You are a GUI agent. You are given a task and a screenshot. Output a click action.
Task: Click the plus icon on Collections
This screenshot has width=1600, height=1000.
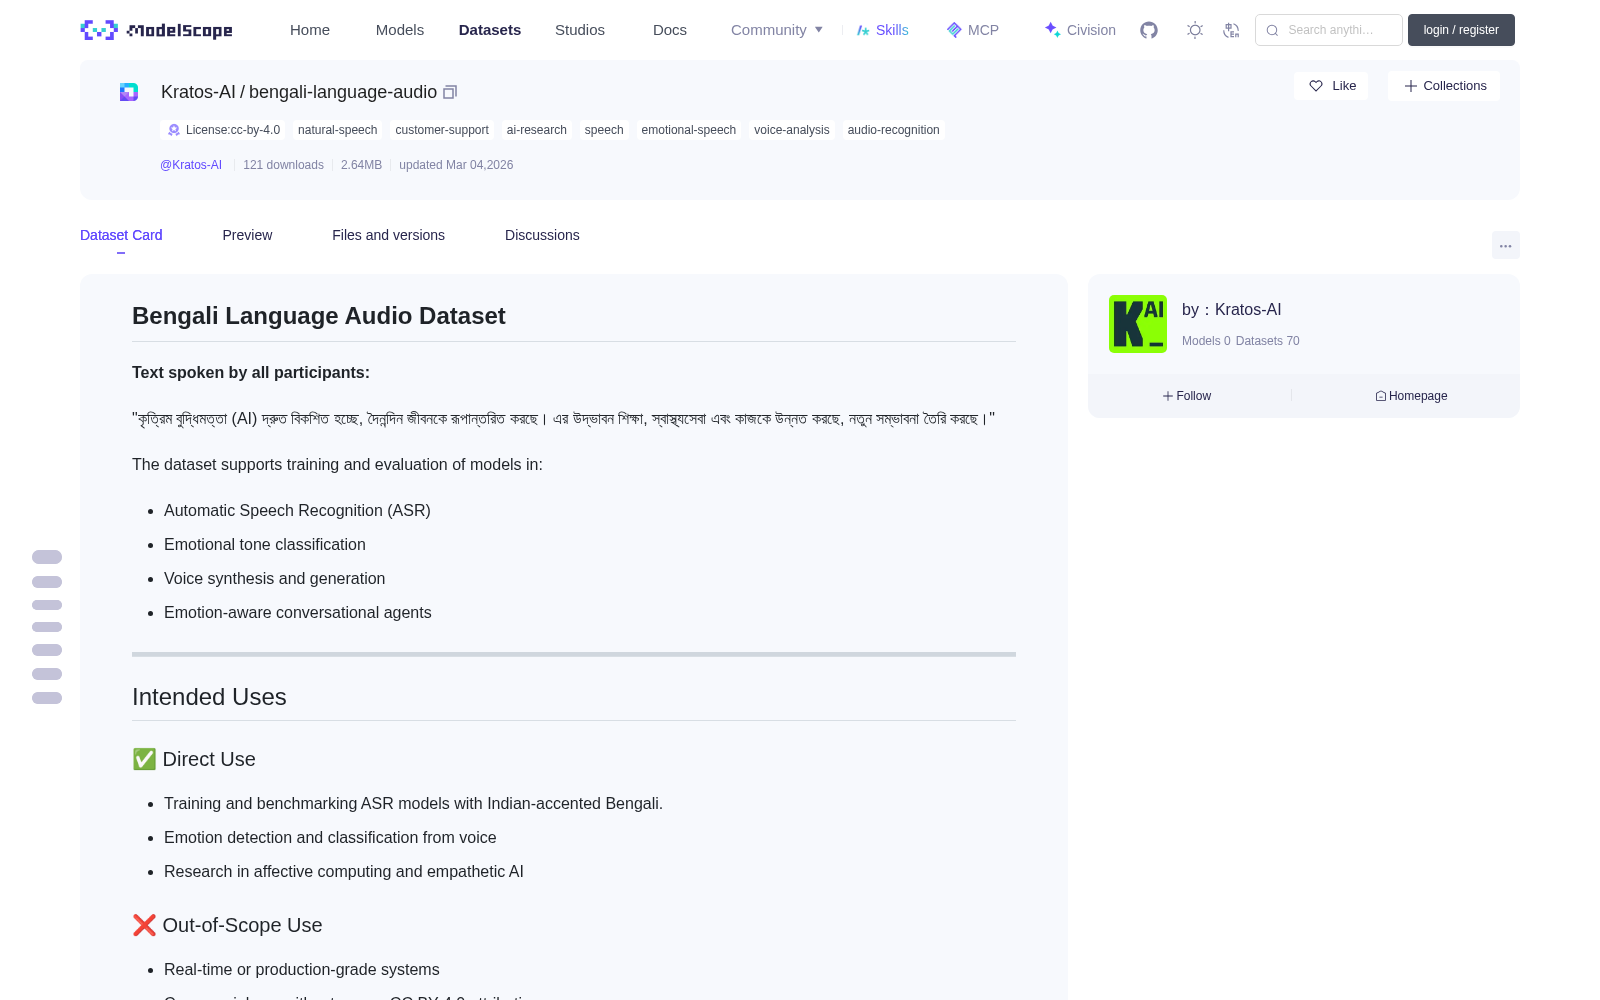[x=1411, y=86]
